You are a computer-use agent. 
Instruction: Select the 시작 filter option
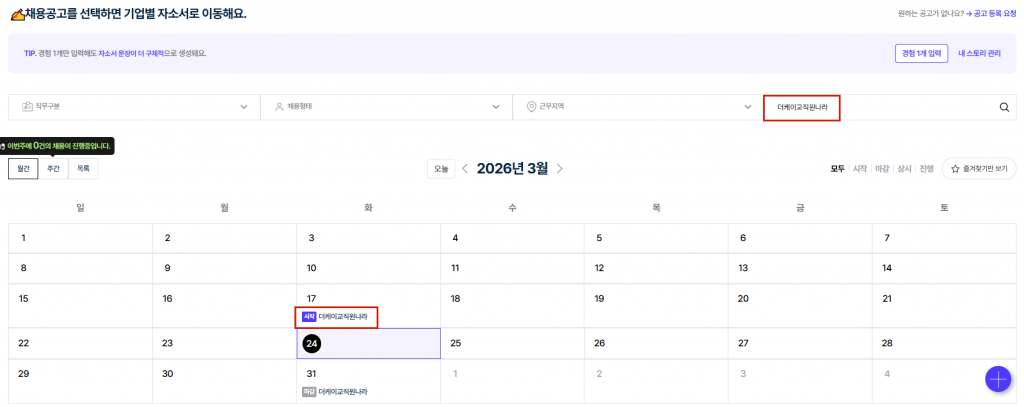(859, 169)
